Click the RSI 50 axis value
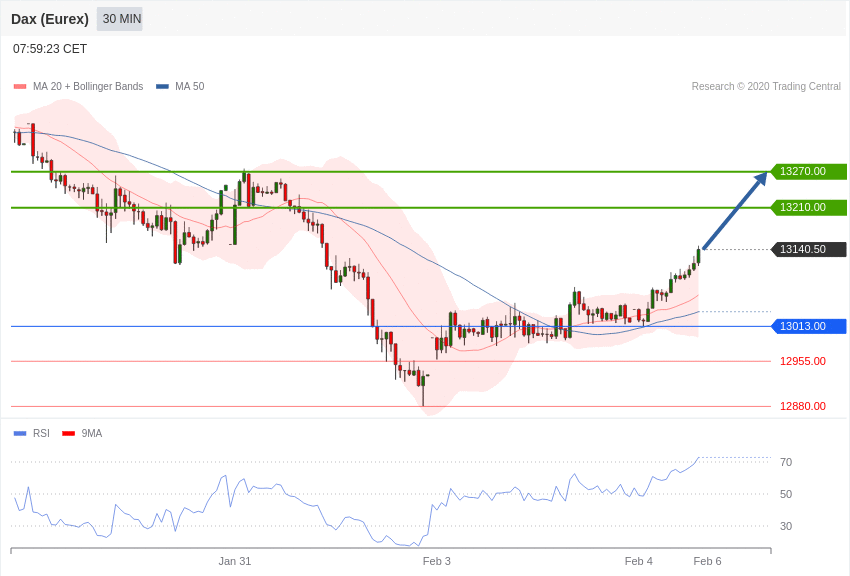Screen dimensions: 850x576 coord(786,495)
